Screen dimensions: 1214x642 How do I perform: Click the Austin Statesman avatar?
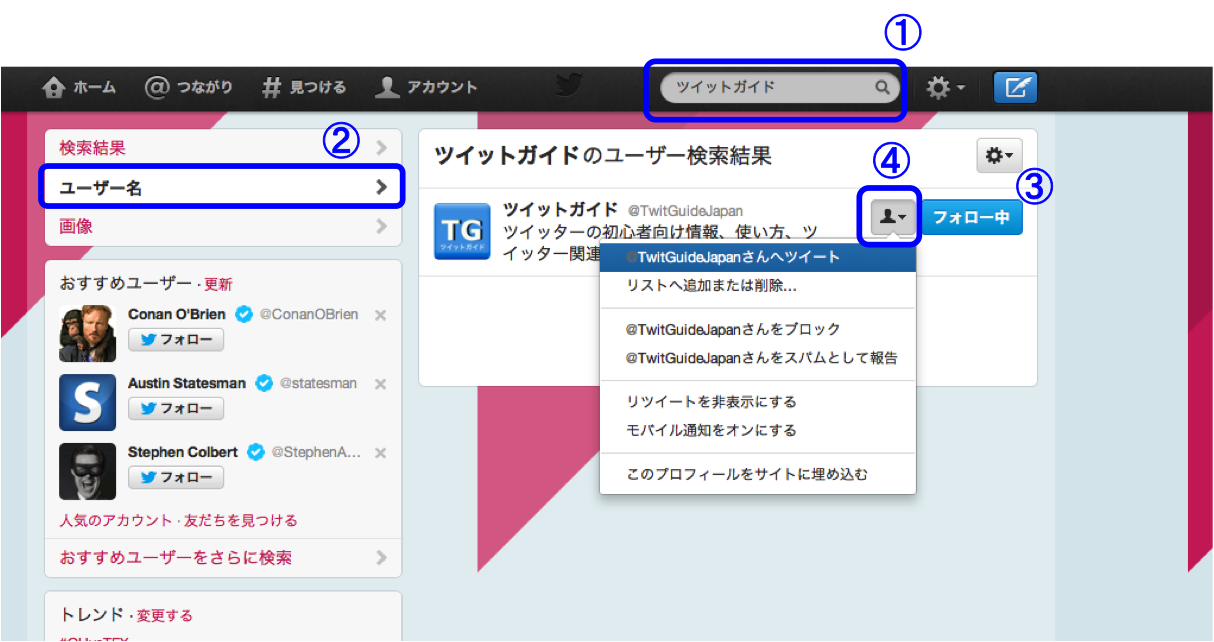[88, 402]
